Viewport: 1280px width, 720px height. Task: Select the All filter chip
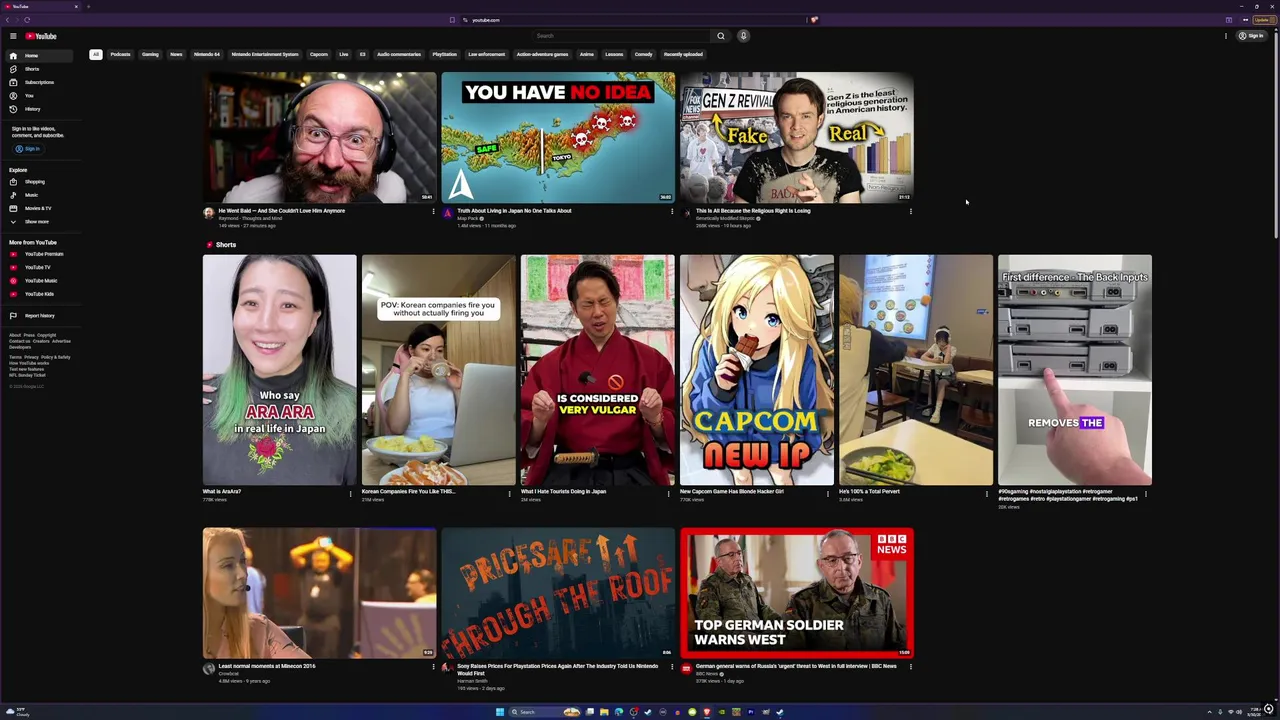[96, 54]
